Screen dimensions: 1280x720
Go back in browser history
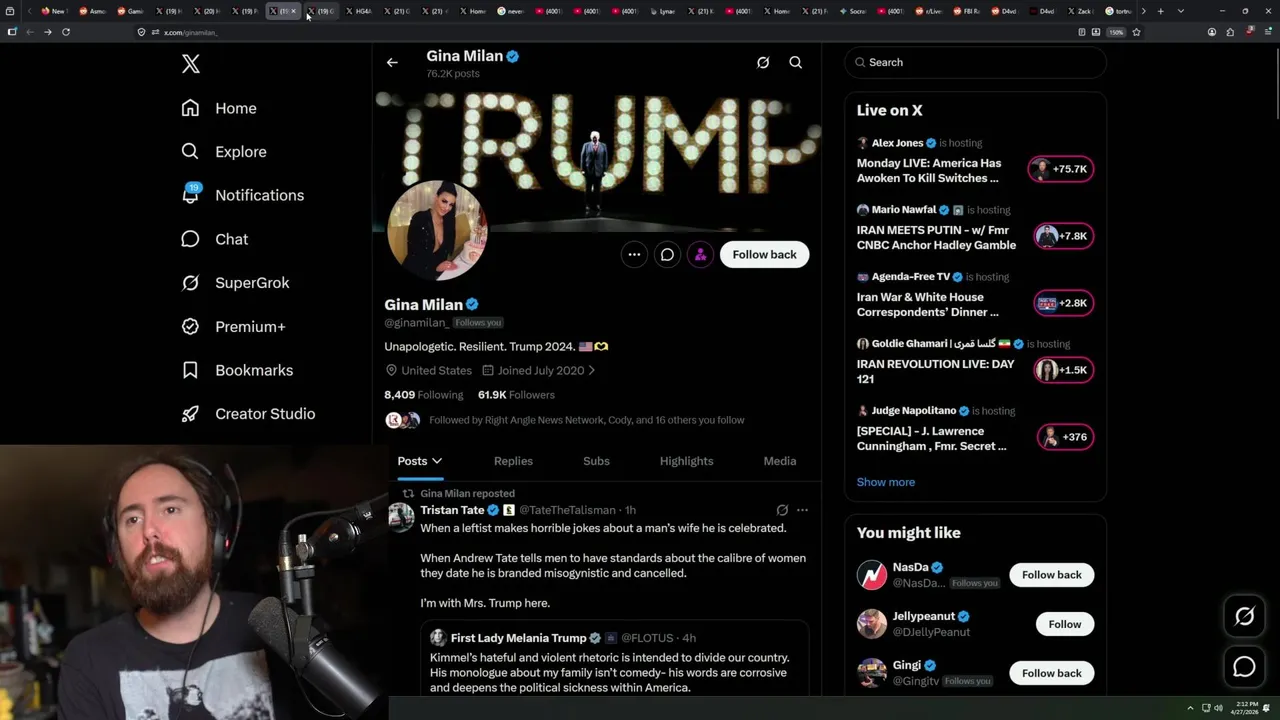(x=29, y=32)
